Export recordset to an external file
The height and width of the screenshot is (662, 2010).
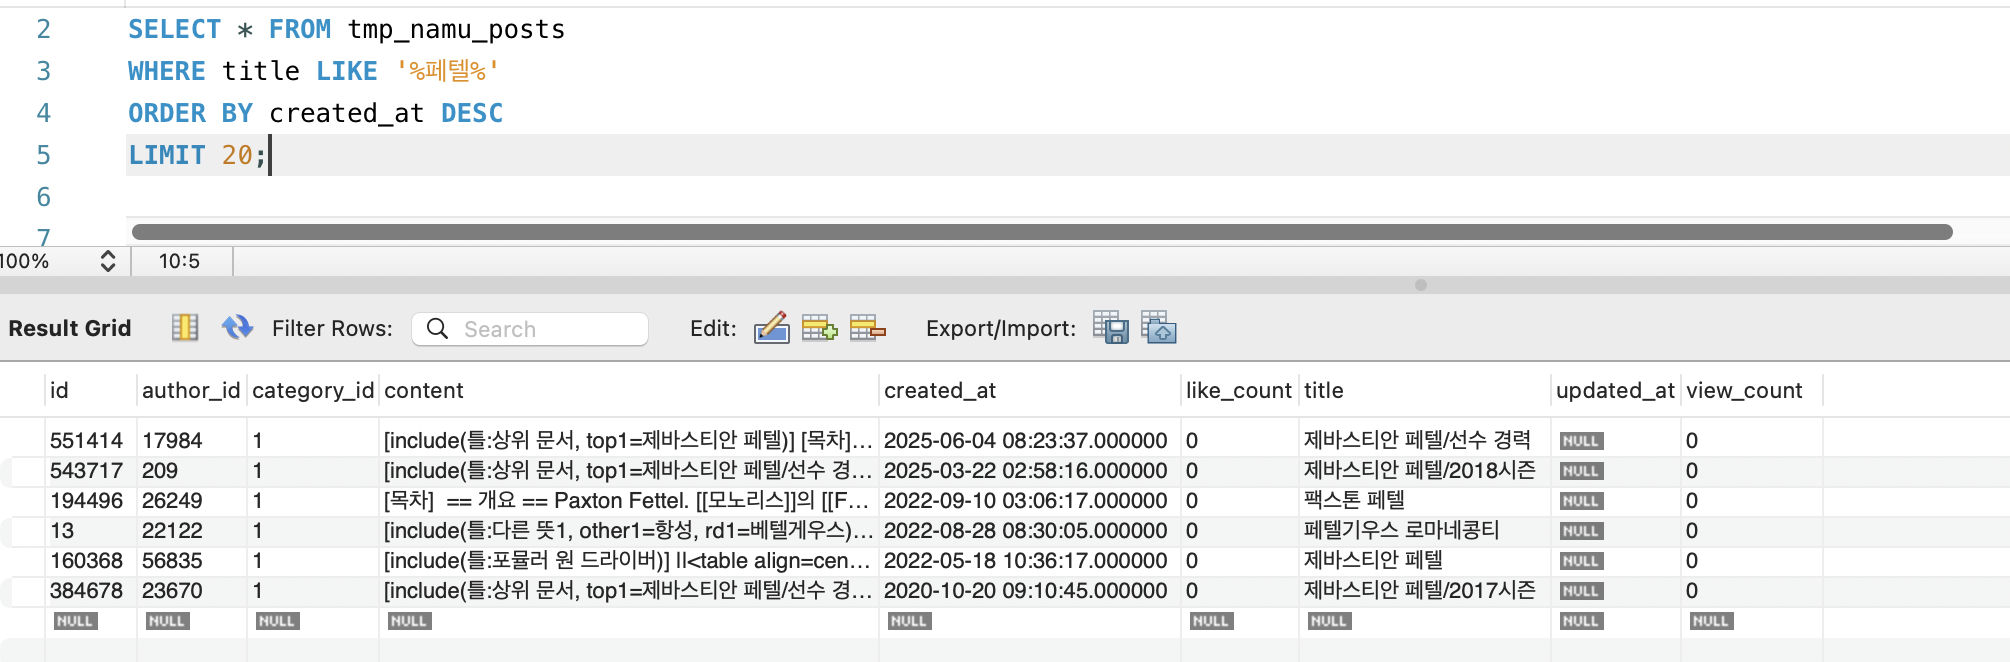pyautogui.click(x=1111, y=328)
